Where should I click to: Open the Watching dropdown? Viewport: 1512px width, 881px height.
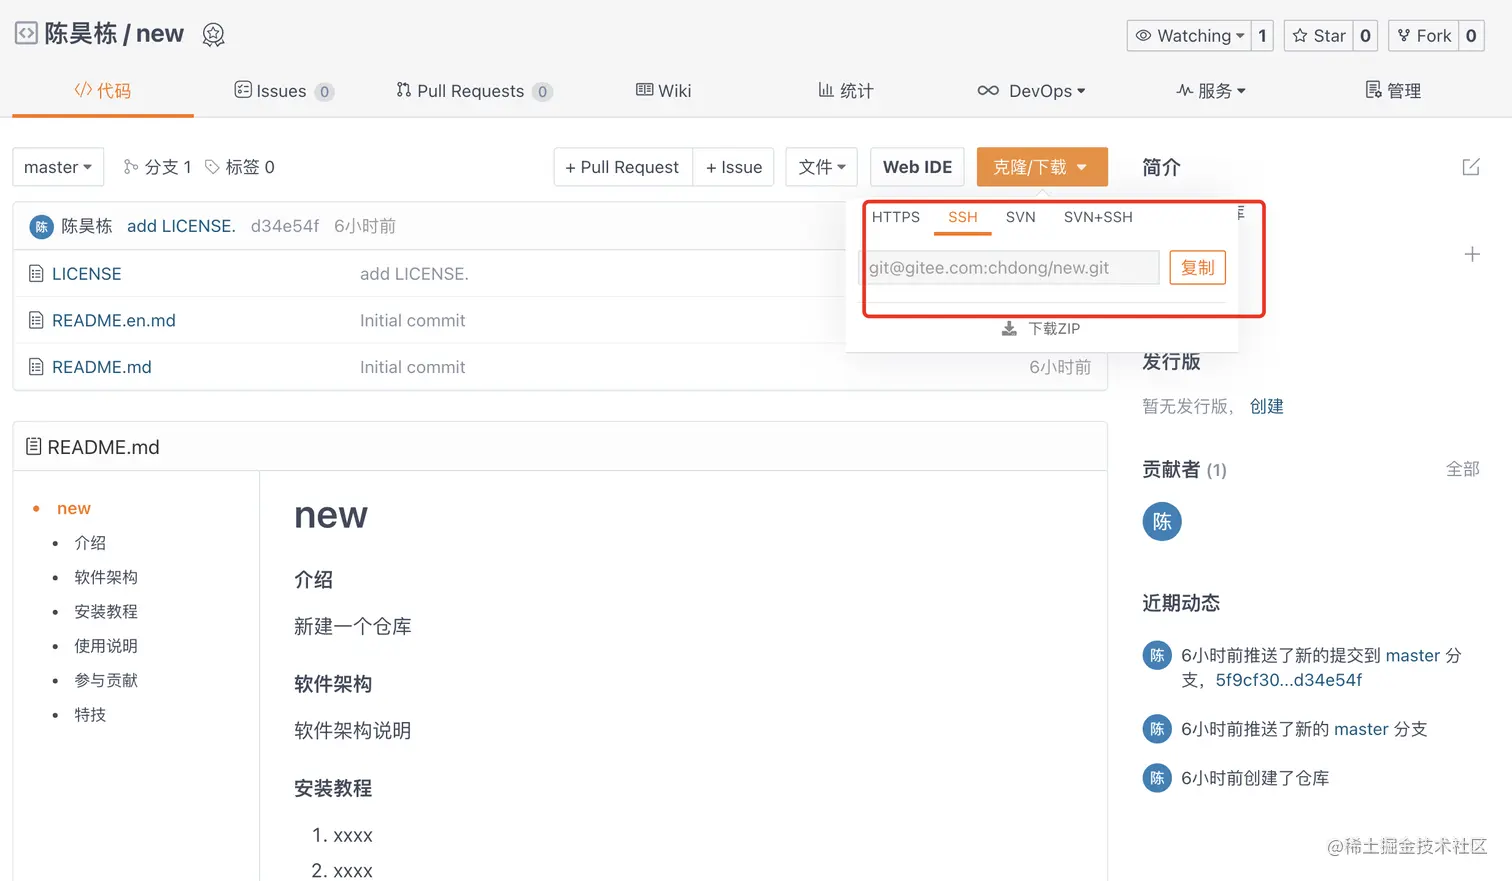click(1189, 36)
